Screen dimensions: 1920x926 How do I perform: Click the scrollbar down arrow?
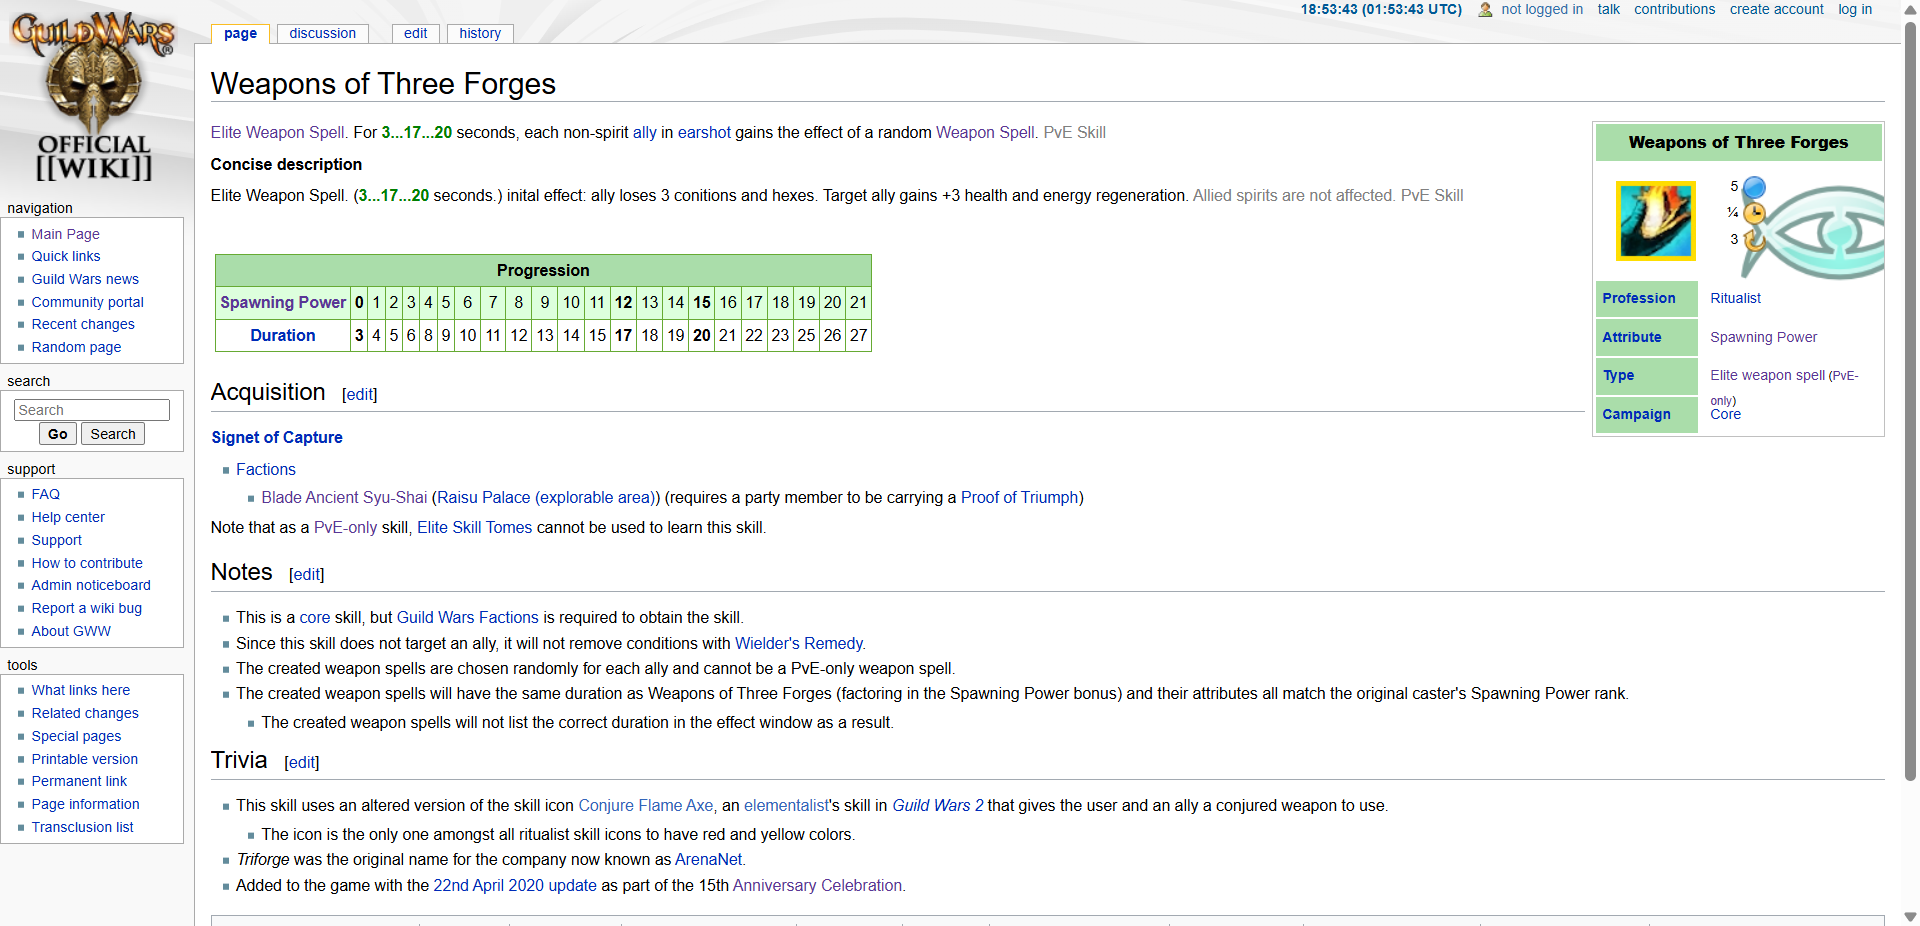click(x=1910, y=917)
